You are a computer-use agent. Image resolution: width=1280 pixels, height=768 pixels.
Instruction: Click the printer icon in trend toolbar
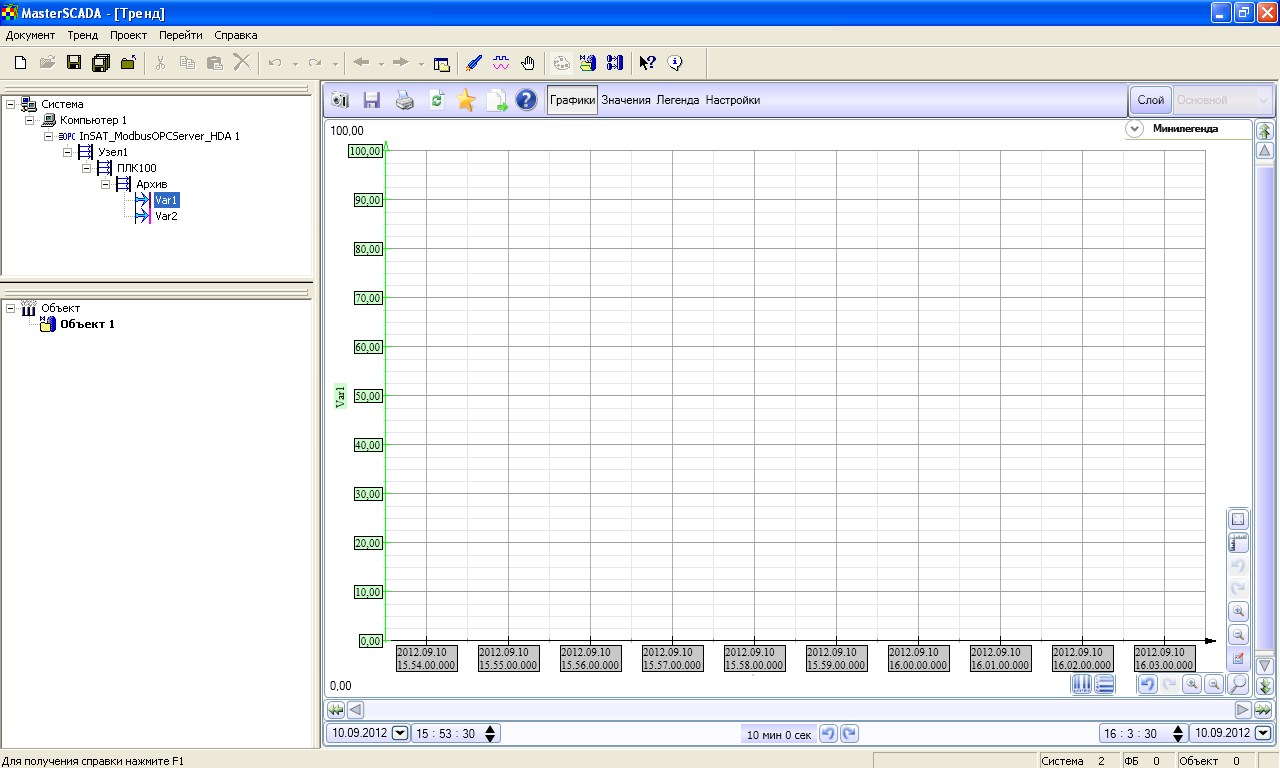(404, 100)
